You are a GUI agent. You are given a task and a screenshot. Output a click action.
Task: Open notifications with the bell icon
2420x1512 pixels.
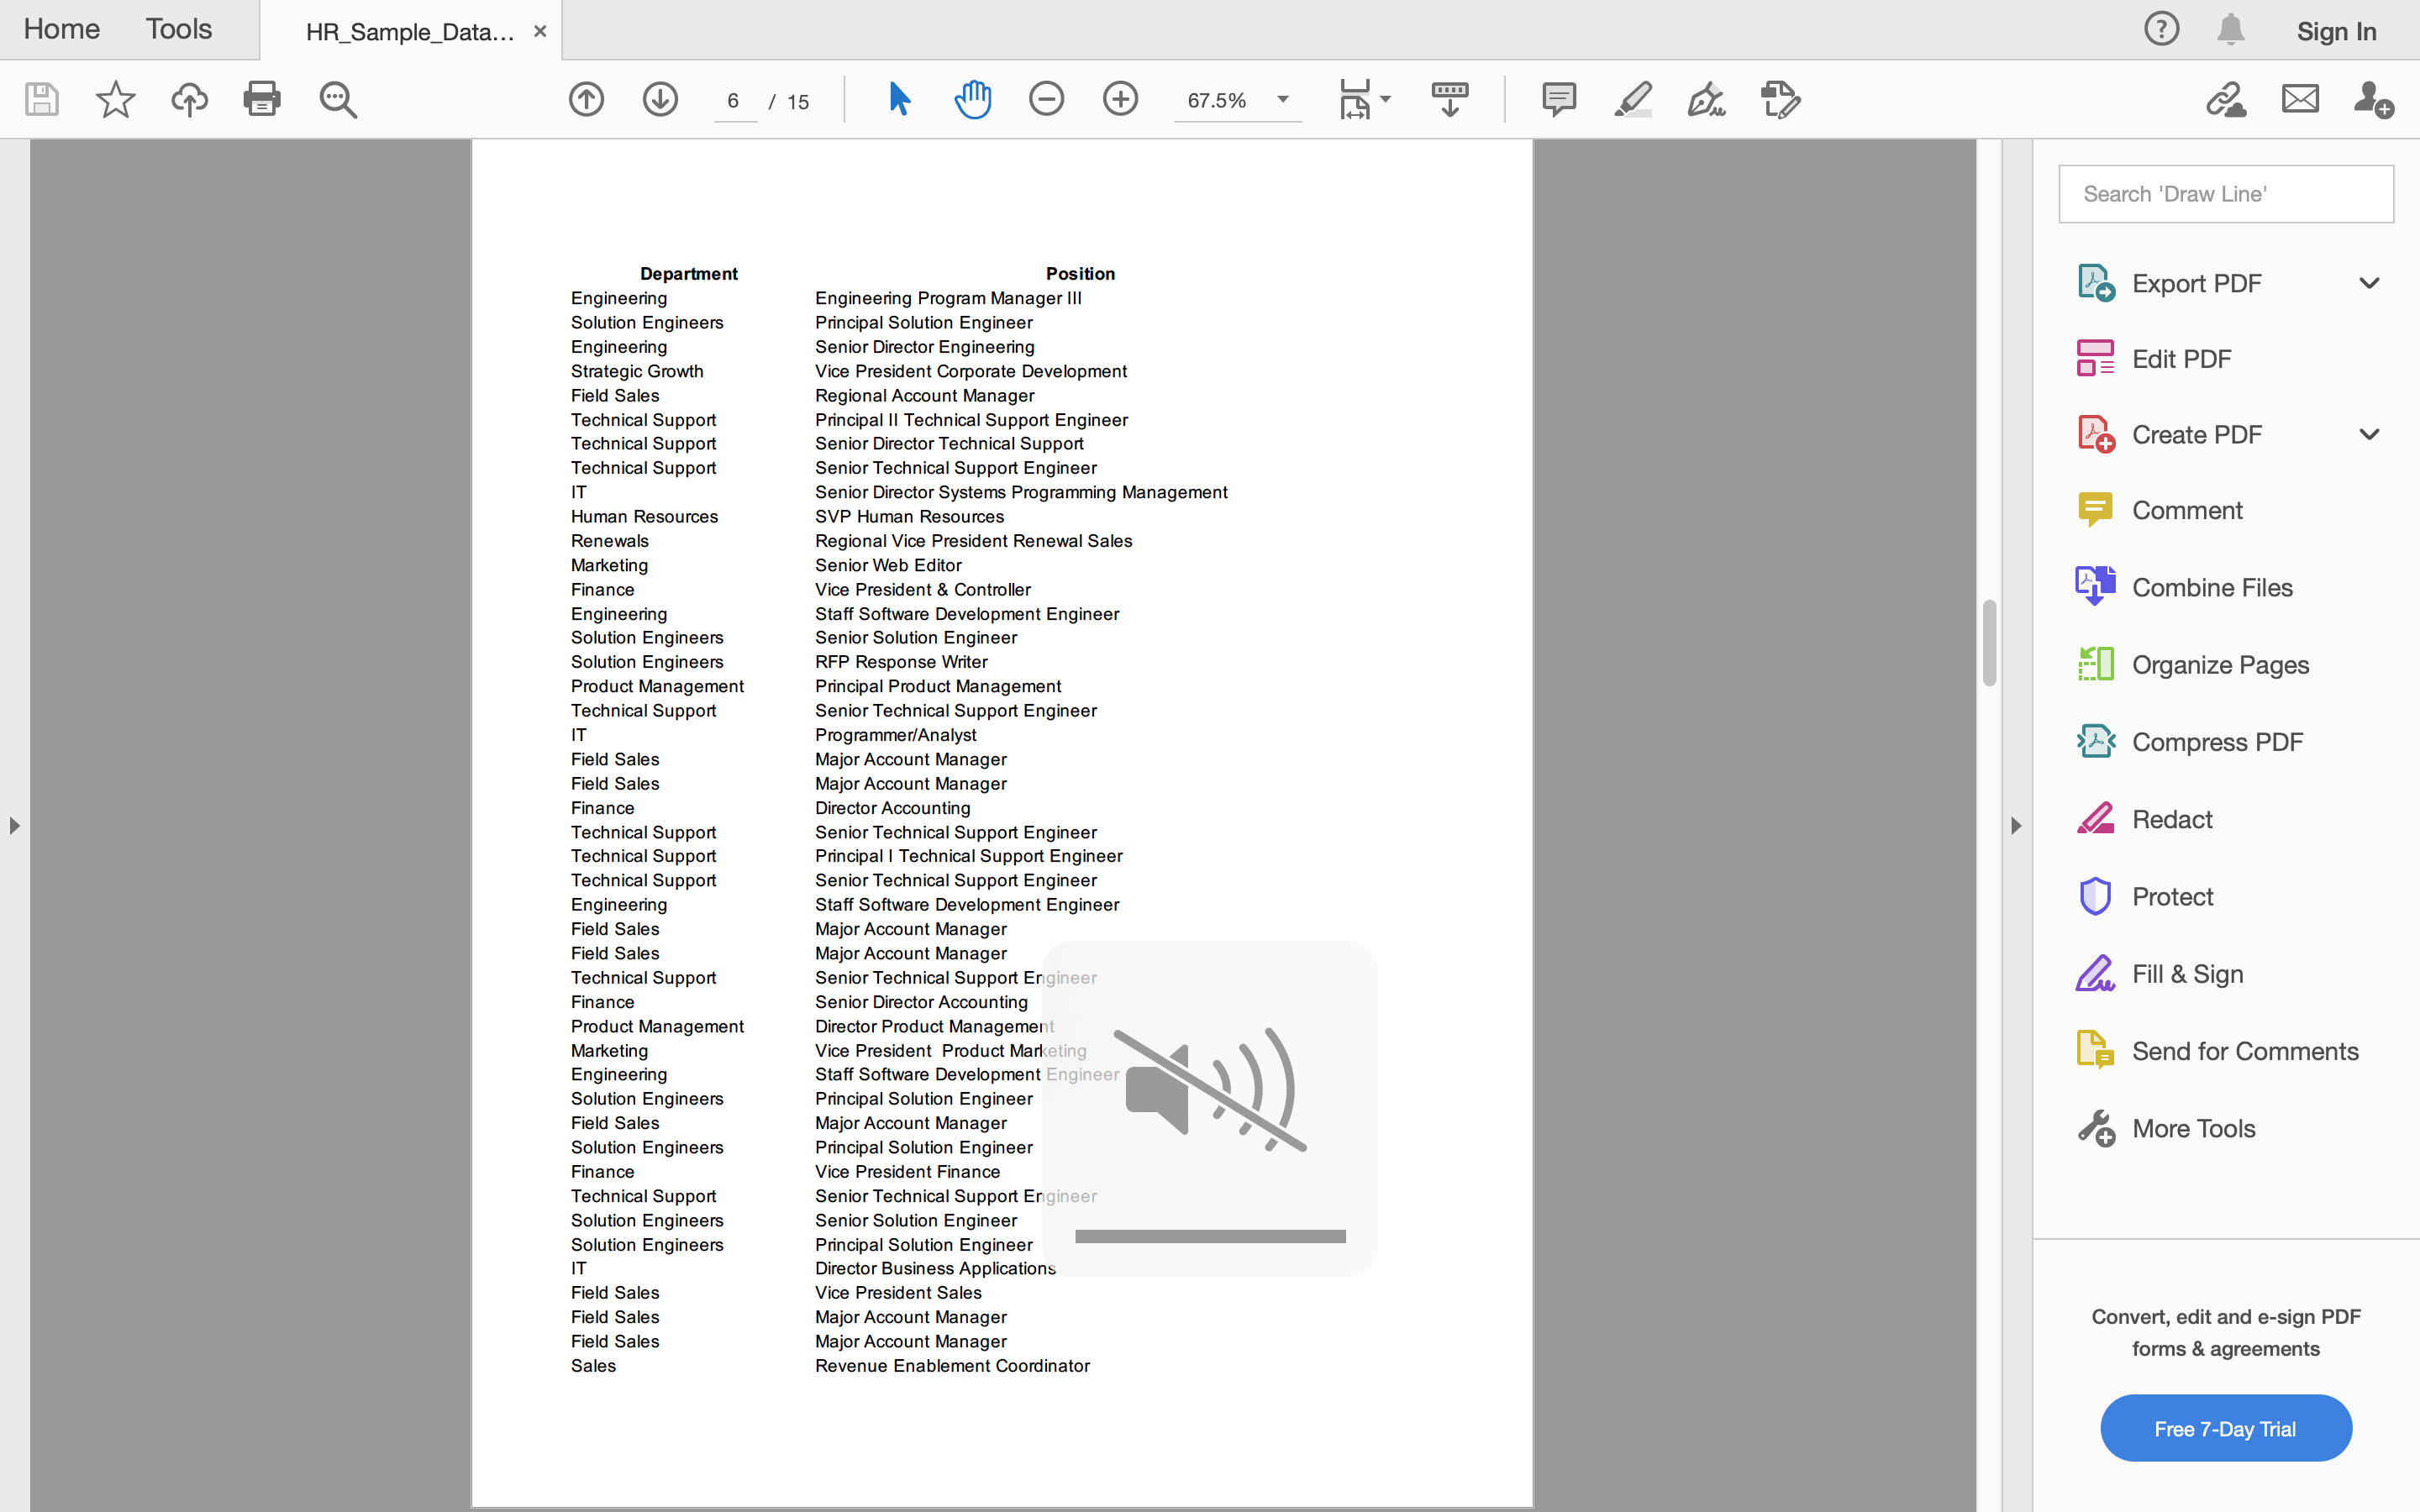pyautogui.click(x=2229, y=29)
